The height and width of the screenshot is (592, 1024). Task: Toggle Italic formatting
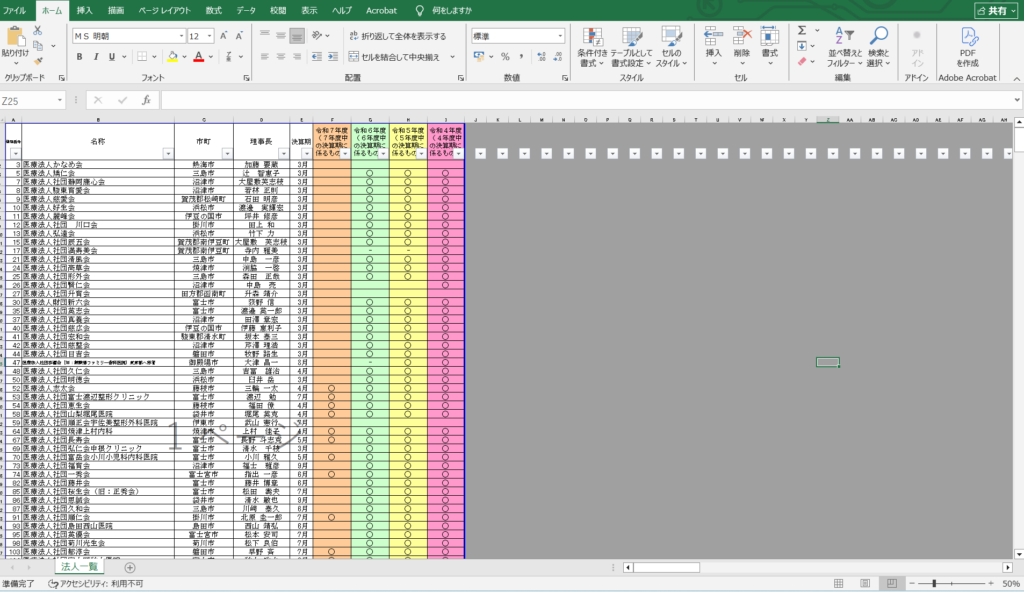(x=96, y=57)
